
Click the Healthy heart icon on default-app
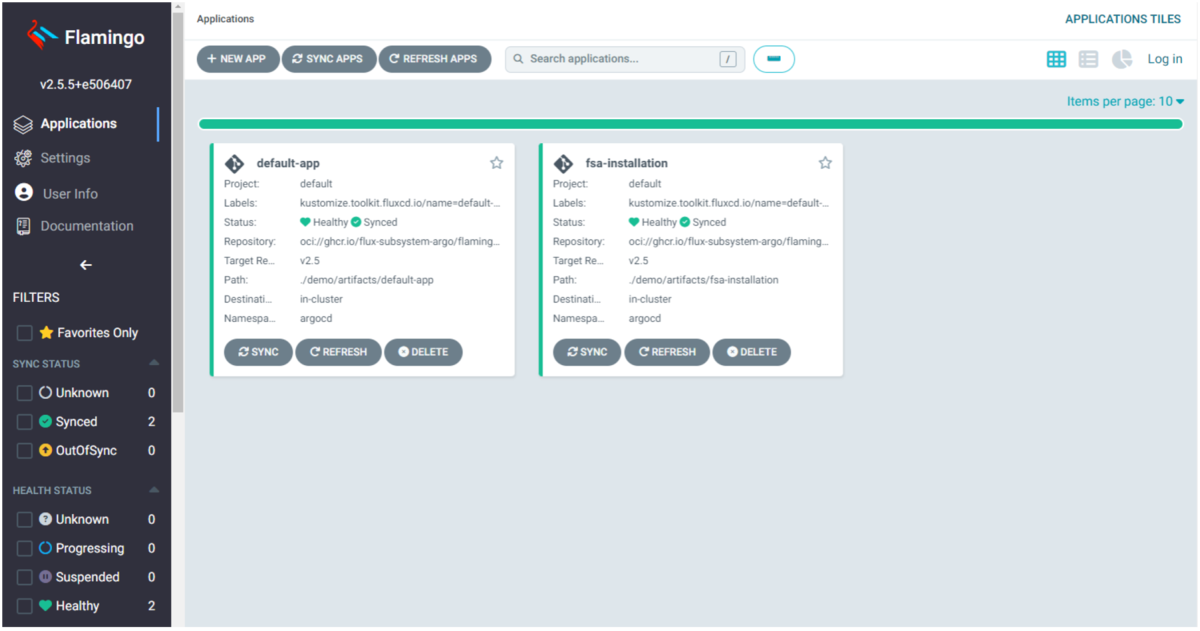point(305,222)
